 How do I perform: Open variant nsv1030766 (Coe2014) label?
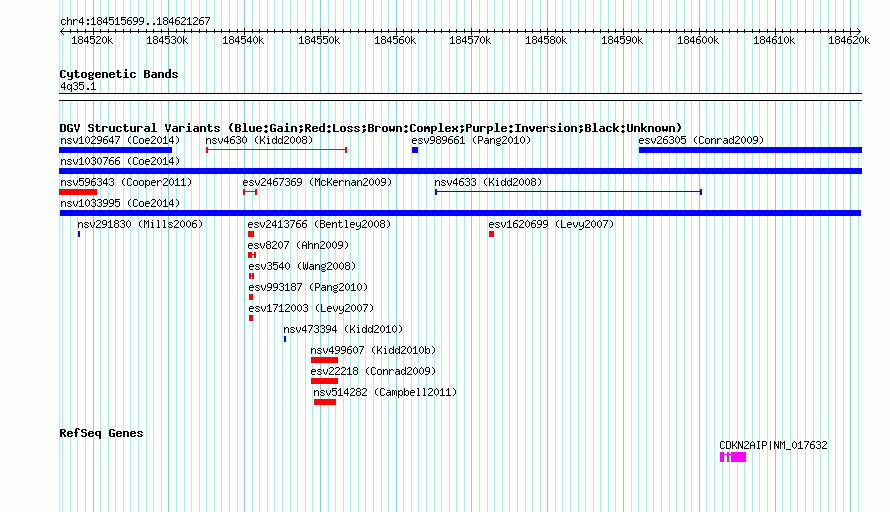(x=120, y=161)
